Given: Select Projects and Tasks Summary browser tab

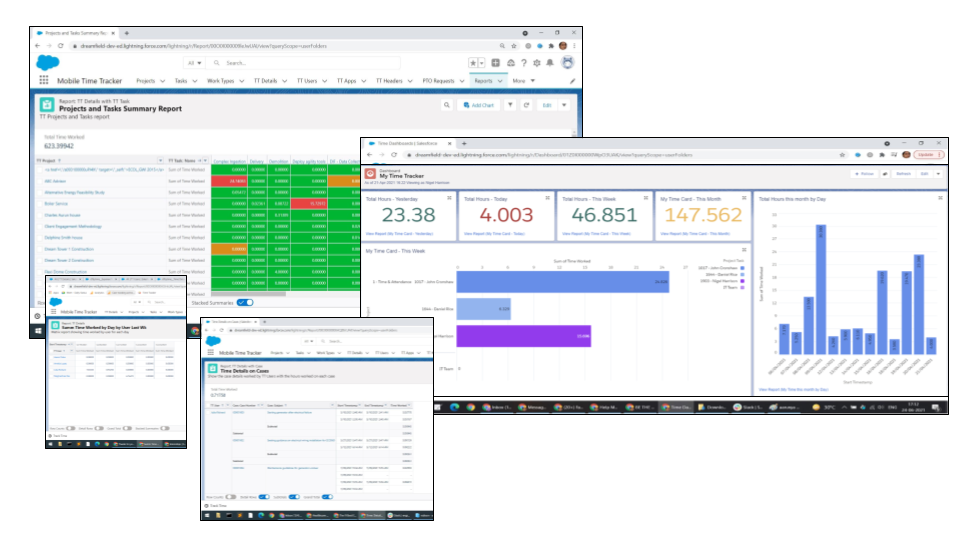Looking at the screenshot, I should pos(75,33).
